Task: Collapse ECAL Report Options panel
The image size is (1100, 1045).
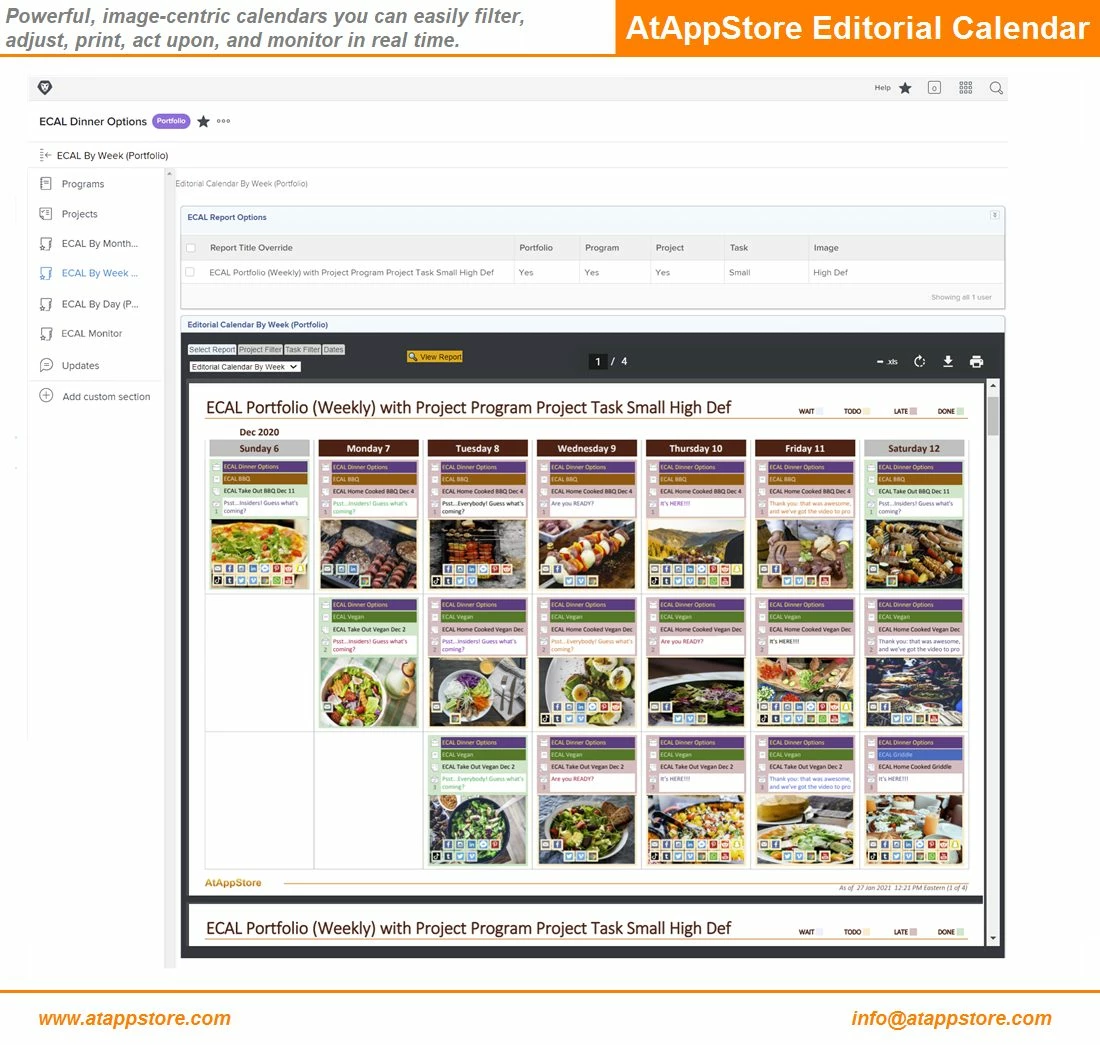Action: coord(994,215)
